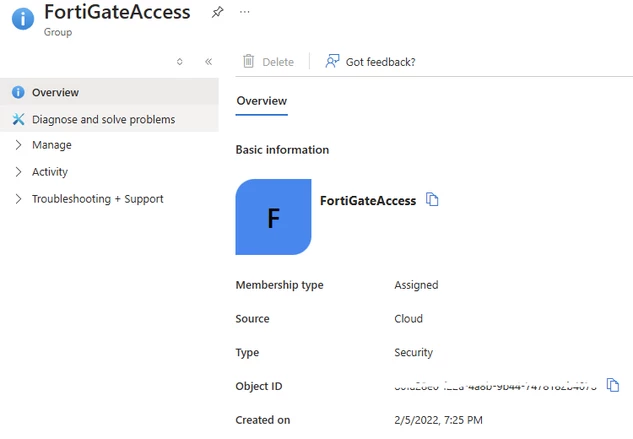Viewport: 633px width, 439px height.
Task: Click the blue info icon beside title
Action: [x=23, y=18]
